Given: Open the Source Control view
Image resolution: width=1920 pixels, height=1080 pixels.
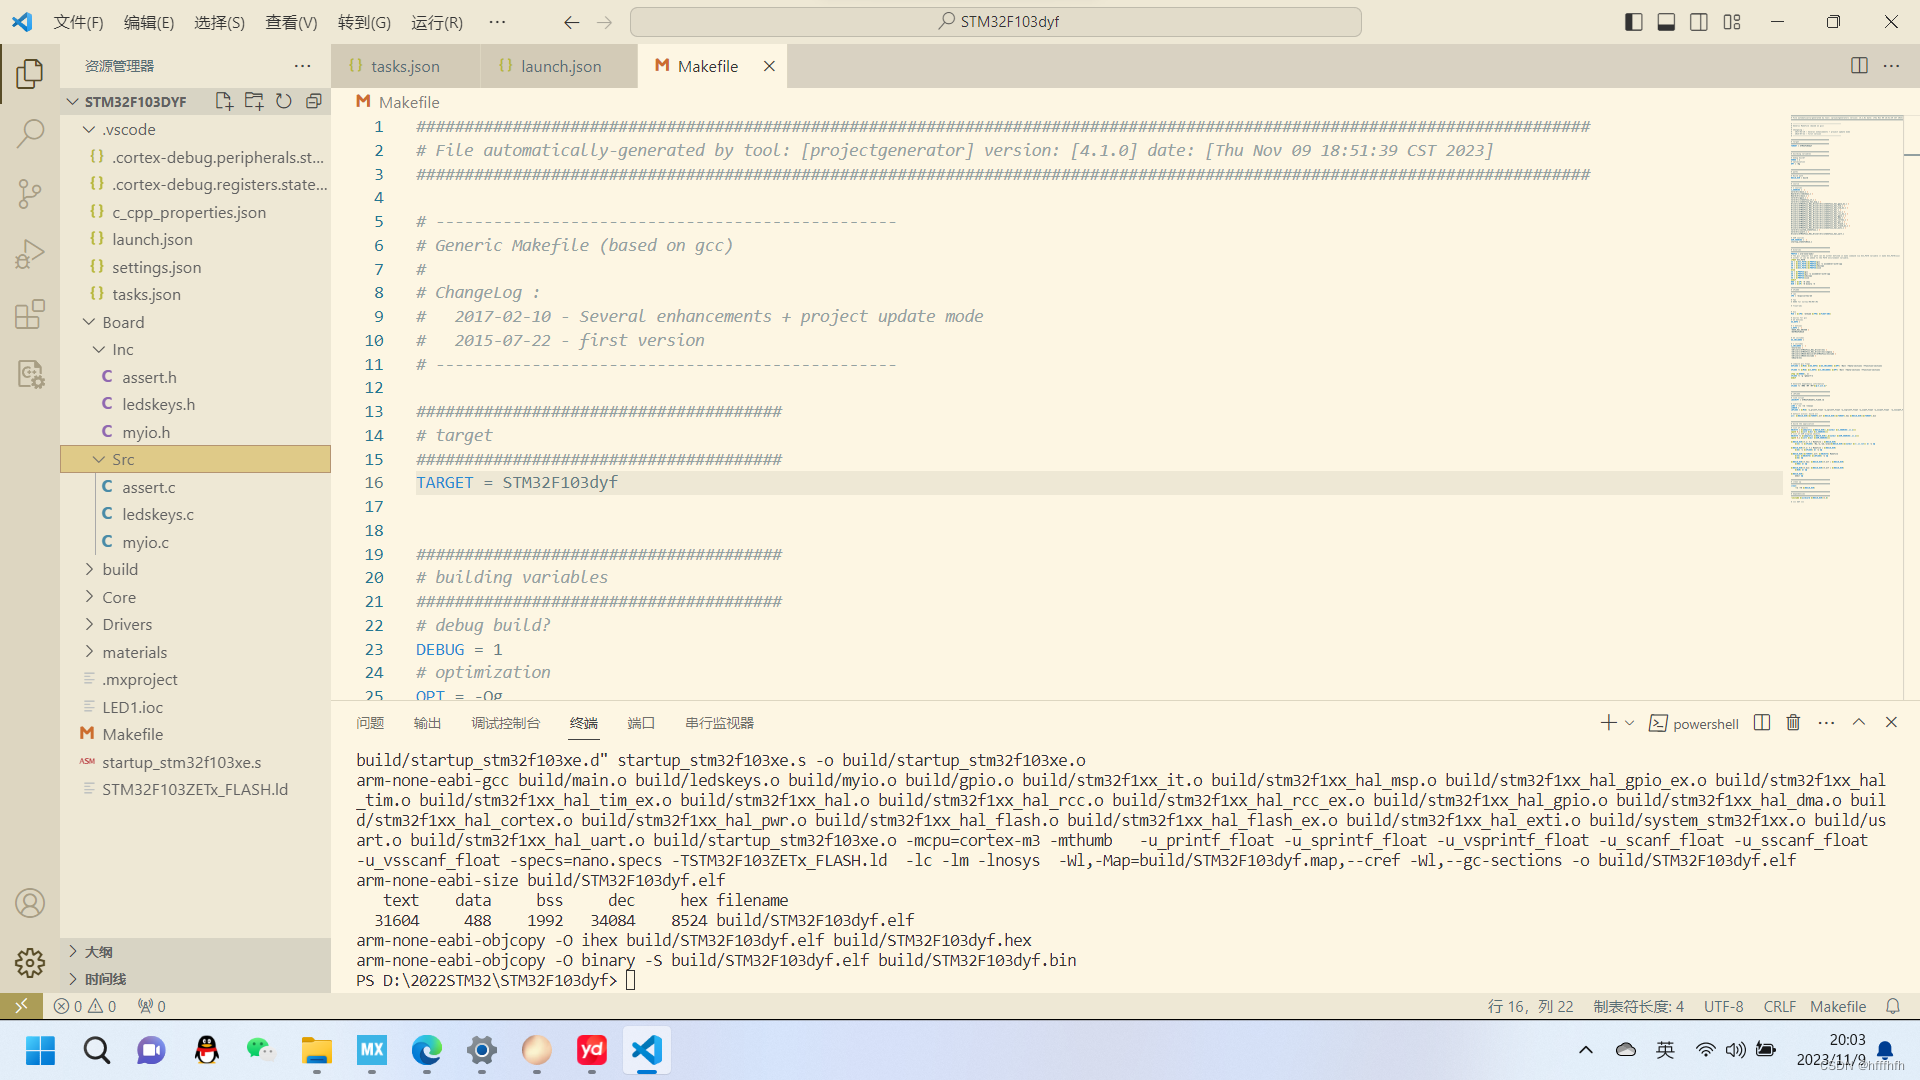Looking at the screenshot, I should coord(30,193).
